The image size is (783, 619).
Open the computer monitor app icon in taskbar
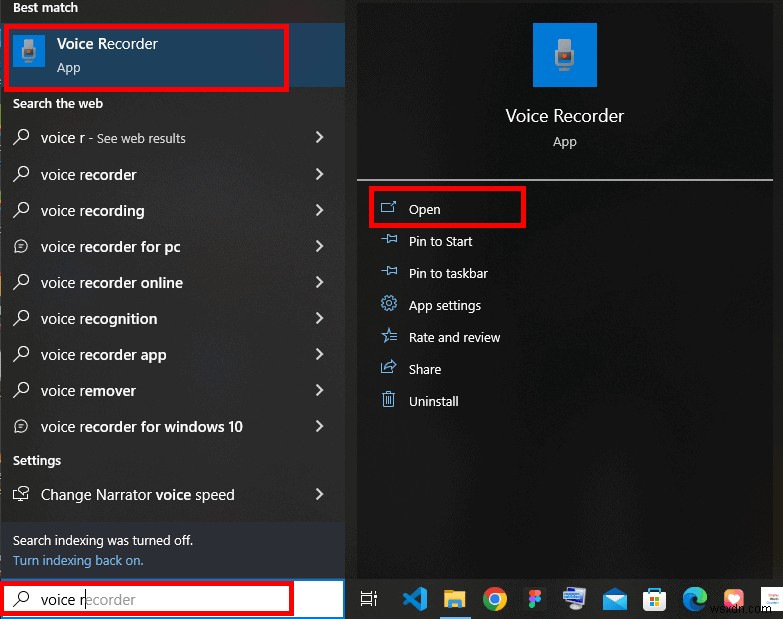pyautogui.click(x=574, y=599)
